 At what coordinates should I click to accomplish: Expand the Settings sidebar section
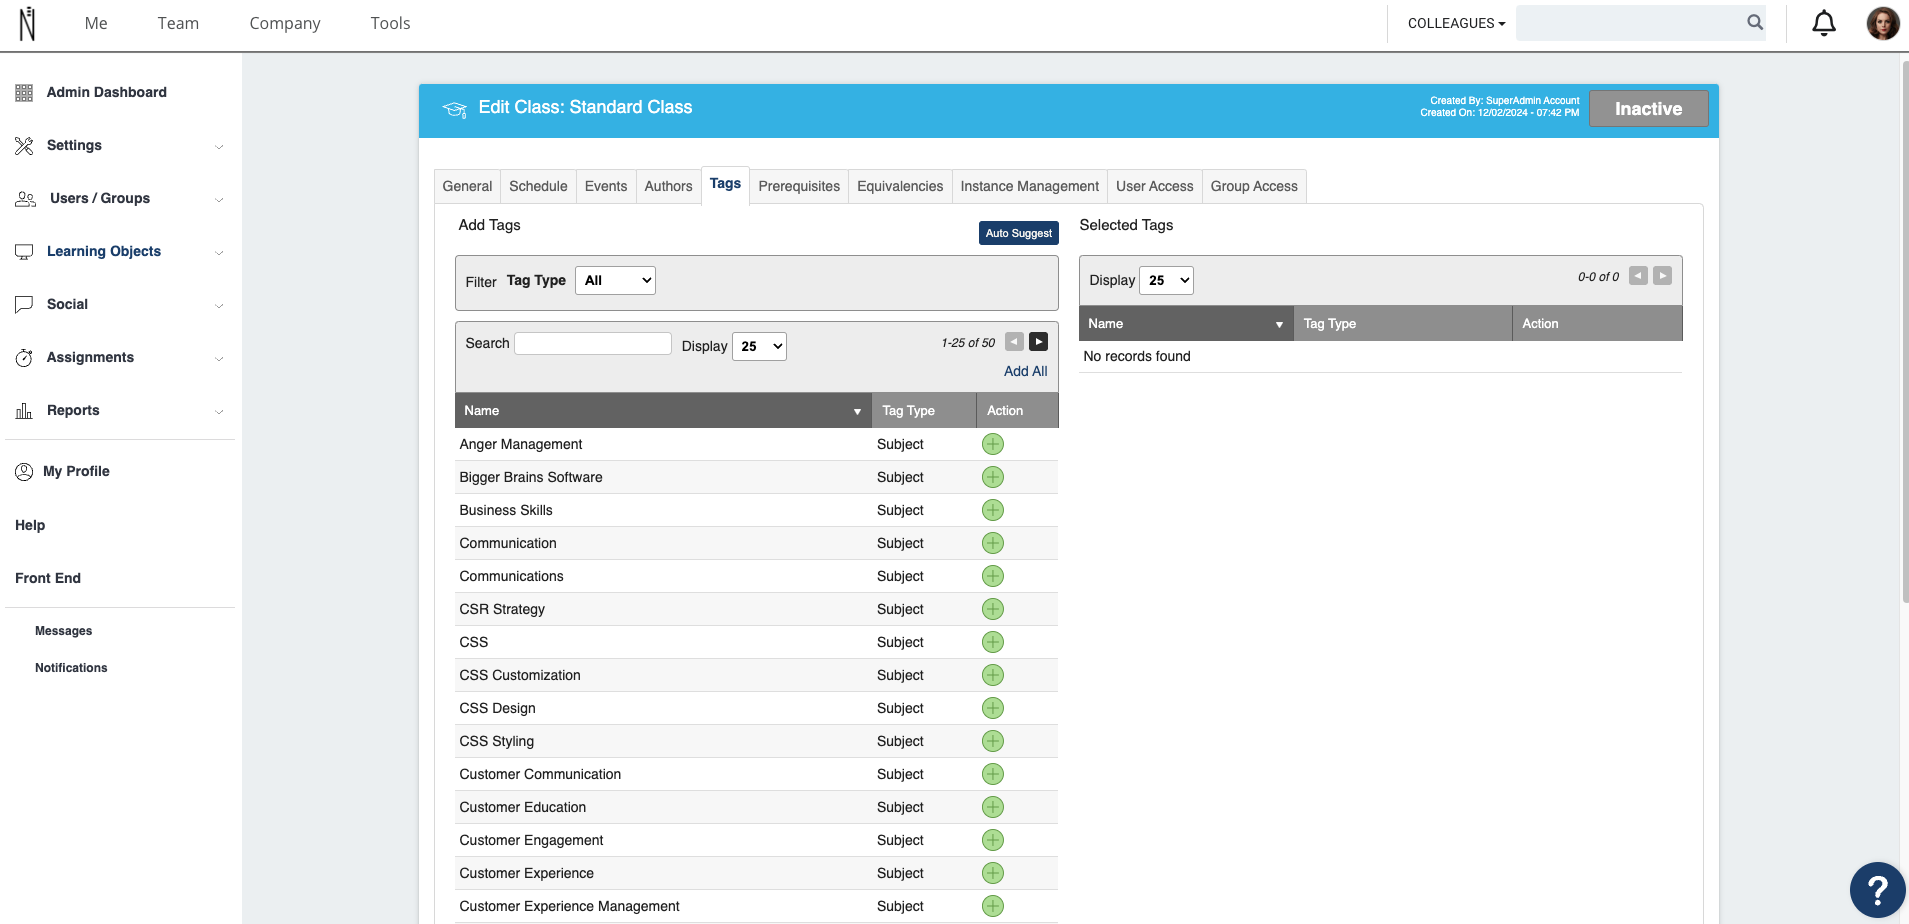(x=219, y=147)
